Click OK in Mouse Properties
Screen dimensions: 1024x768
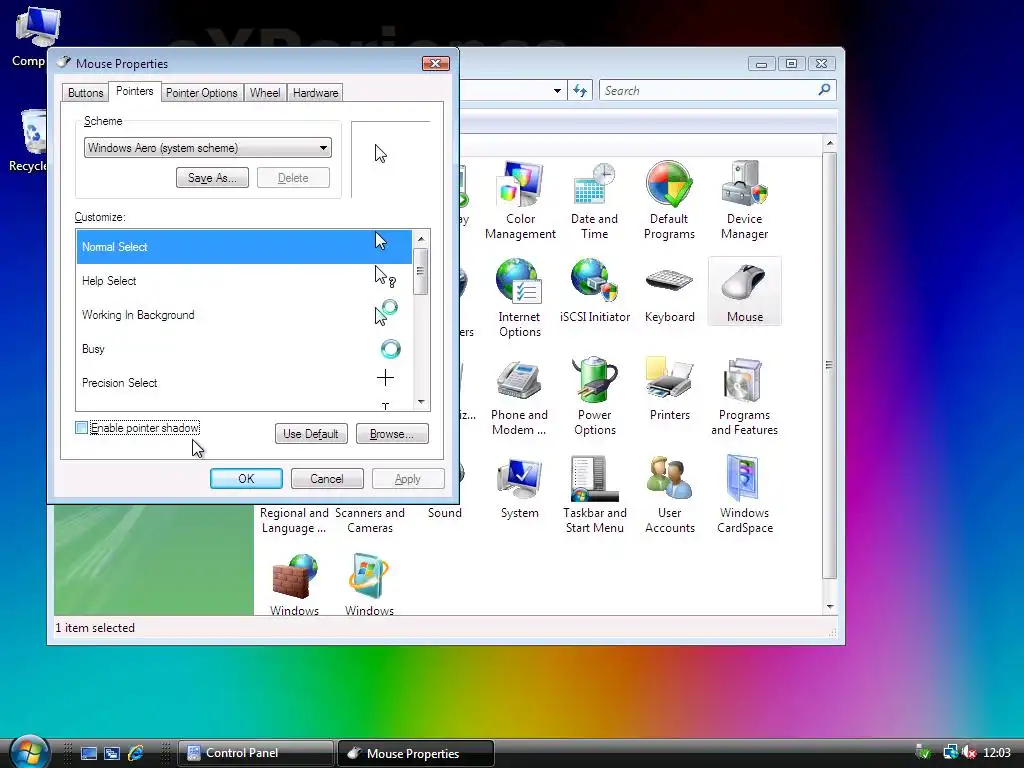click(x=246, y=479)
